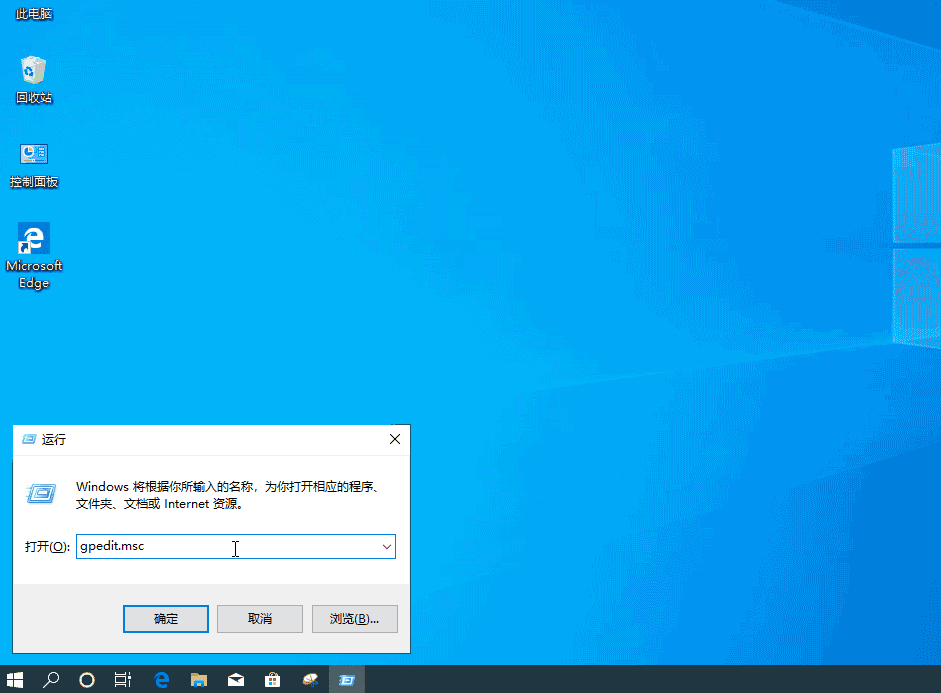
Task: Open the Windows Start menu
Action: pyautogui.click(x=15, y=679)
